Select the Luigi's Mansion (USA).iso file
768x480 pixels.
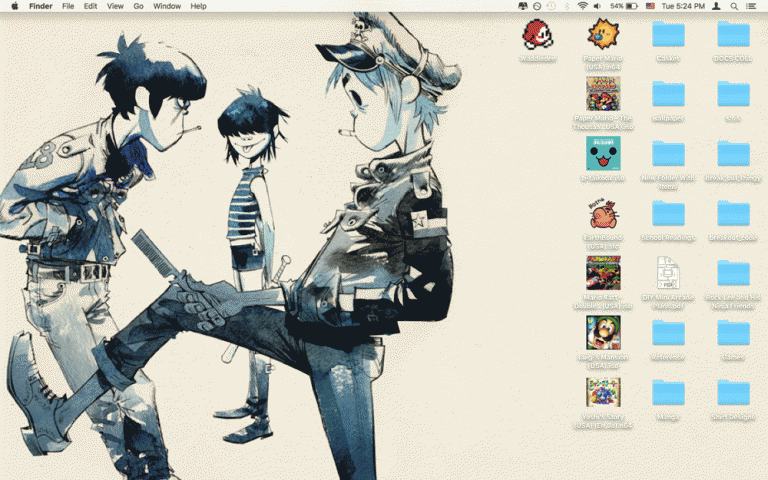click(x=603, y=333)
